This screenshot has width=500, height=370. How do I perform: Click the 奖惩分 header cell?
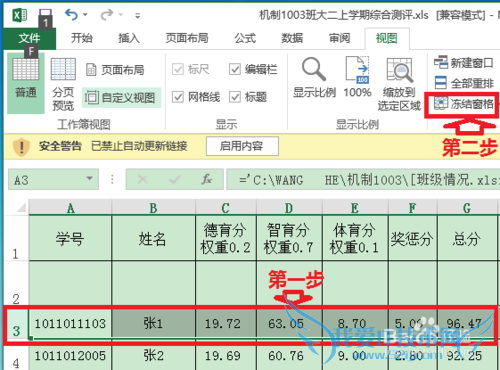coord(413,238)
